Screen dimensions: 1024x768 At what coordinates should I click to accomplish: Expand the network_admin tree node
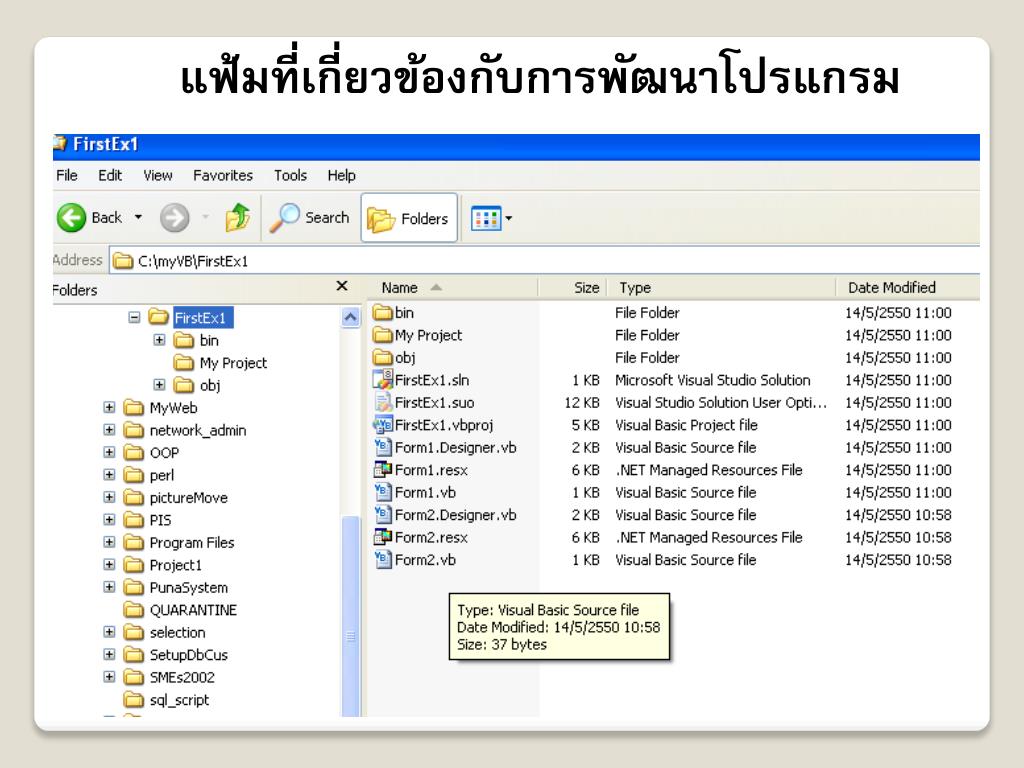[x=109, y=430]
